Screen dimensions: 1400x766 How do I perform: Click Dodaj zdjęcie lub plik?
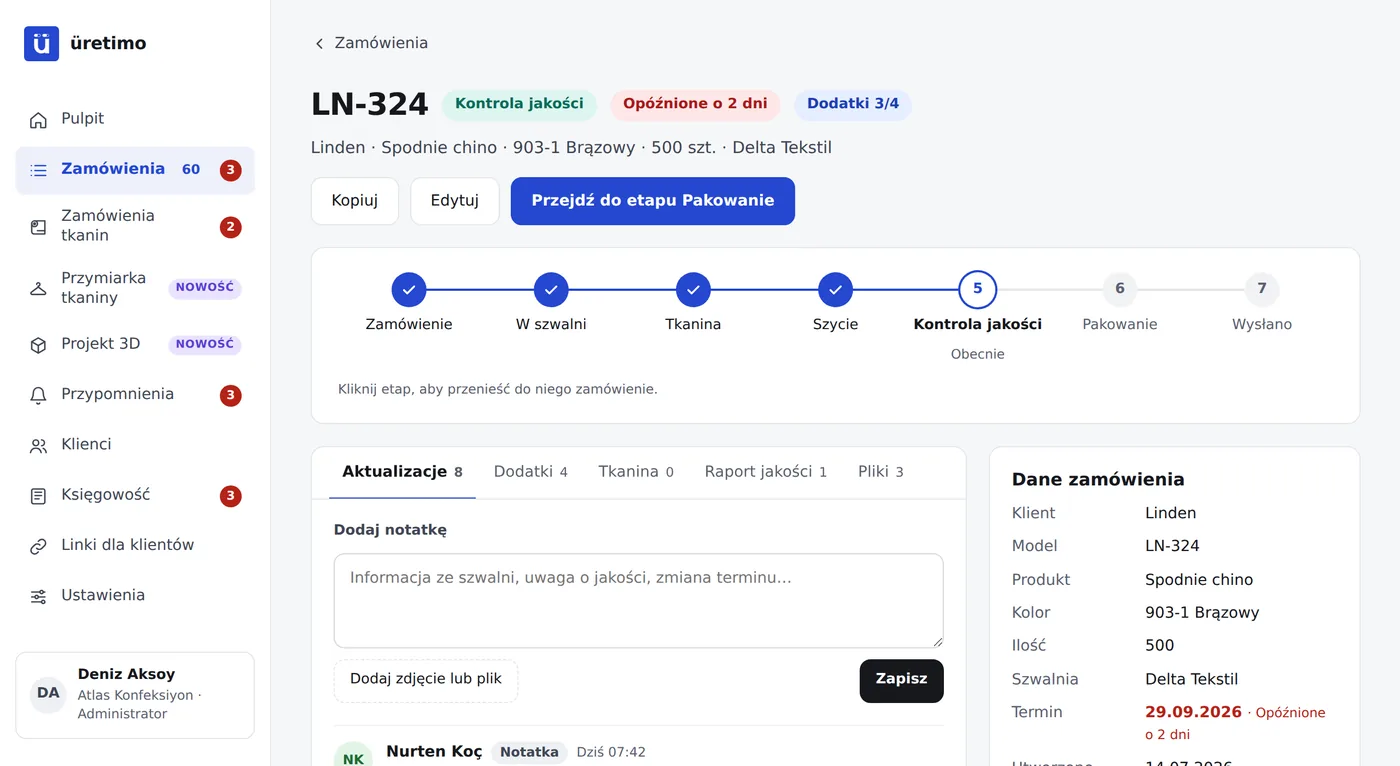426,680
